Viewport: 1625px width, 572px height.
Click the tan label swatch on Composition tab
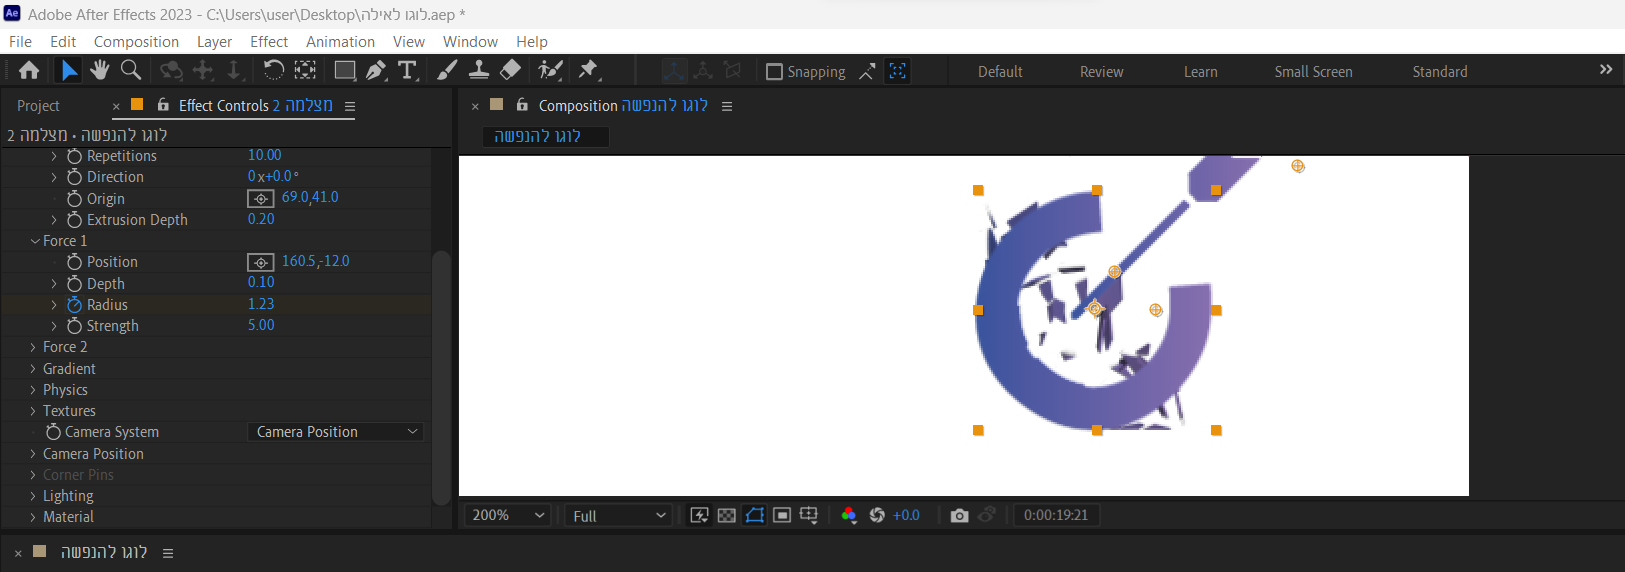pyautogui.click(x=496, y=104)
